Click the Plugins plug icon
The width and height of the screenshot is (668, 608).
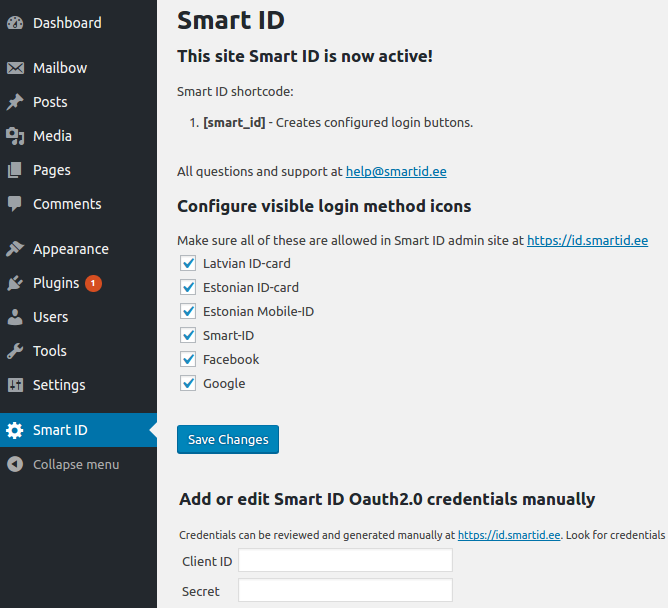click(15, 283)
